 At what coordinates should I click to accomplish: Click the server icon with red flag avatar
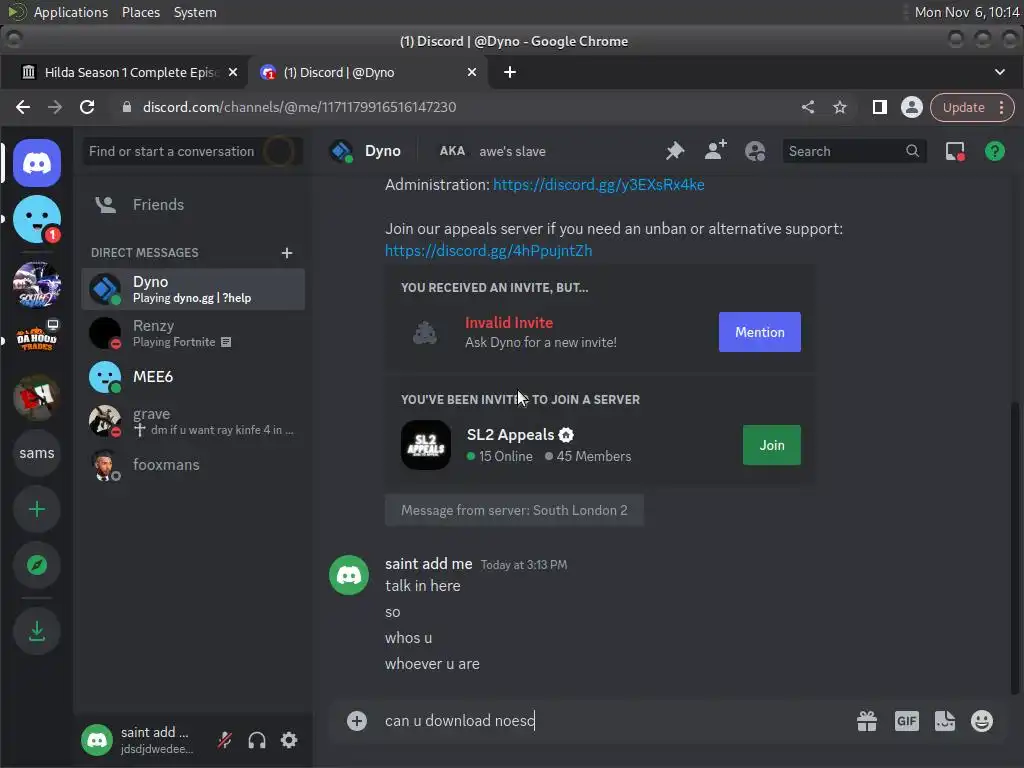point(37,396)
